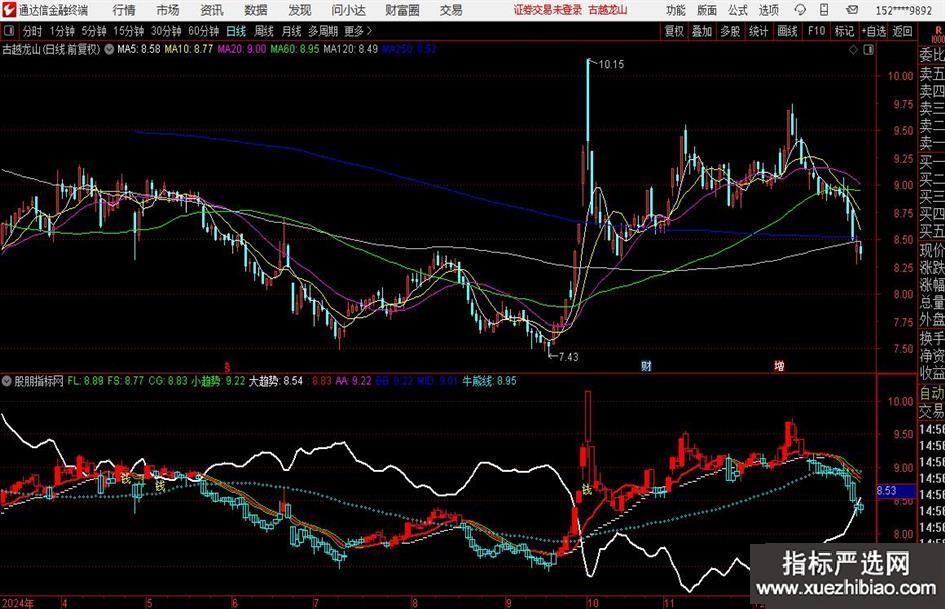Open the 财富圈 menu
The height and width of the screenshot is (609, 945).
point(402,10)
